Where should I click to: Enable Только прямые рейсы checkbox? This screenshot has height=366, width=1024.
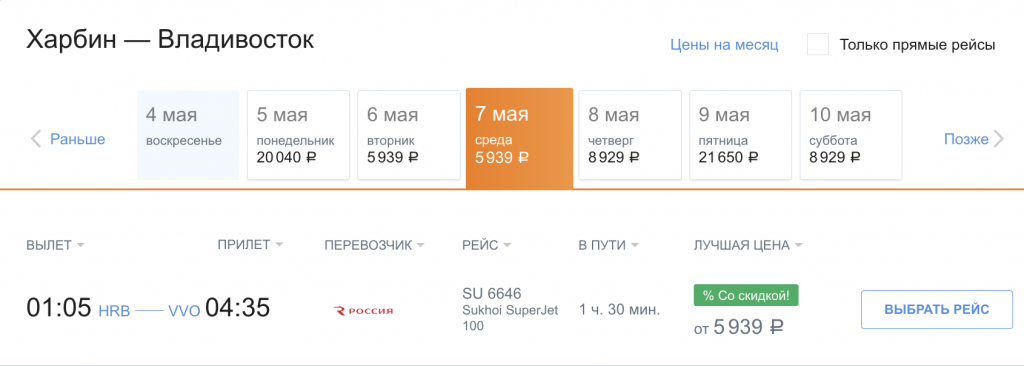(818, 45)
